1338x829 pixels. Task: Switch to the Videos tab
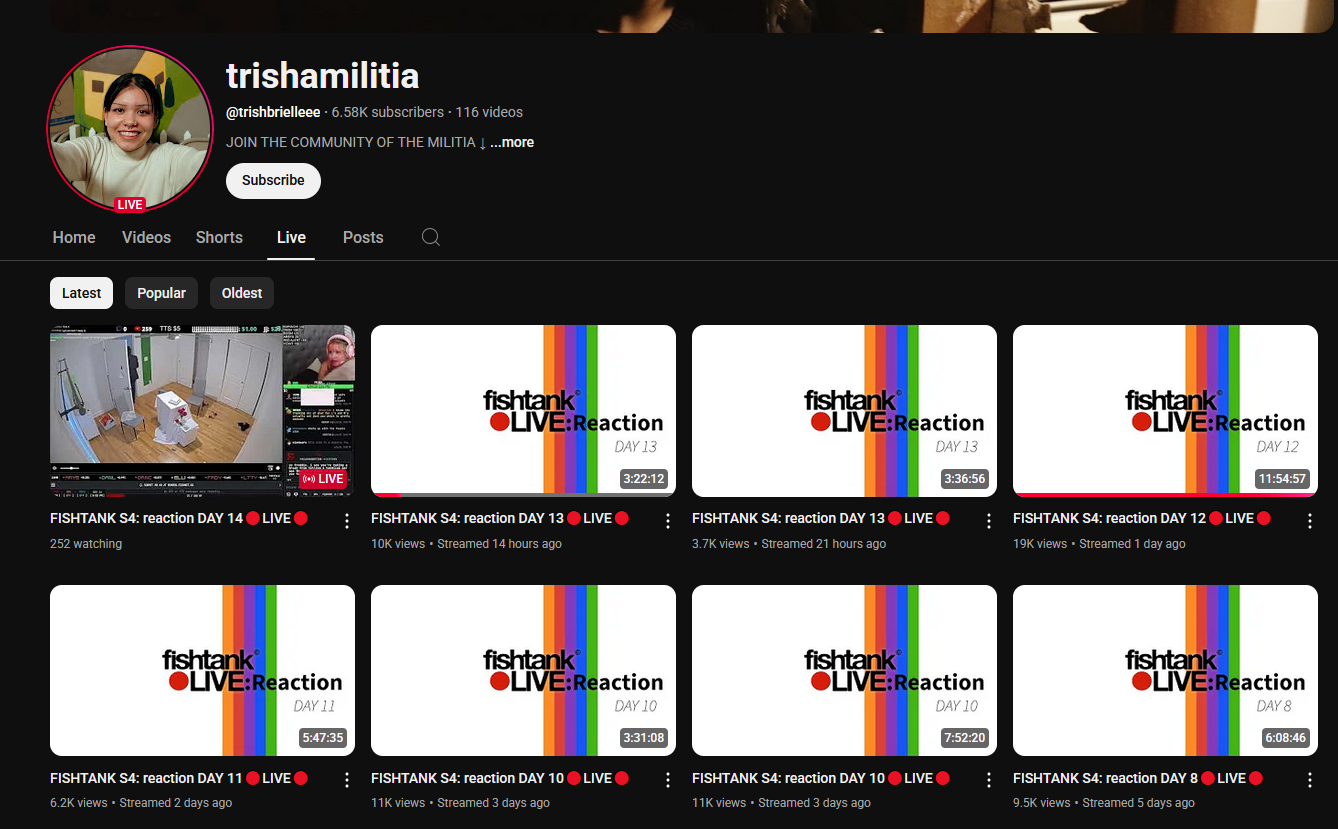(x=146, y=237)
